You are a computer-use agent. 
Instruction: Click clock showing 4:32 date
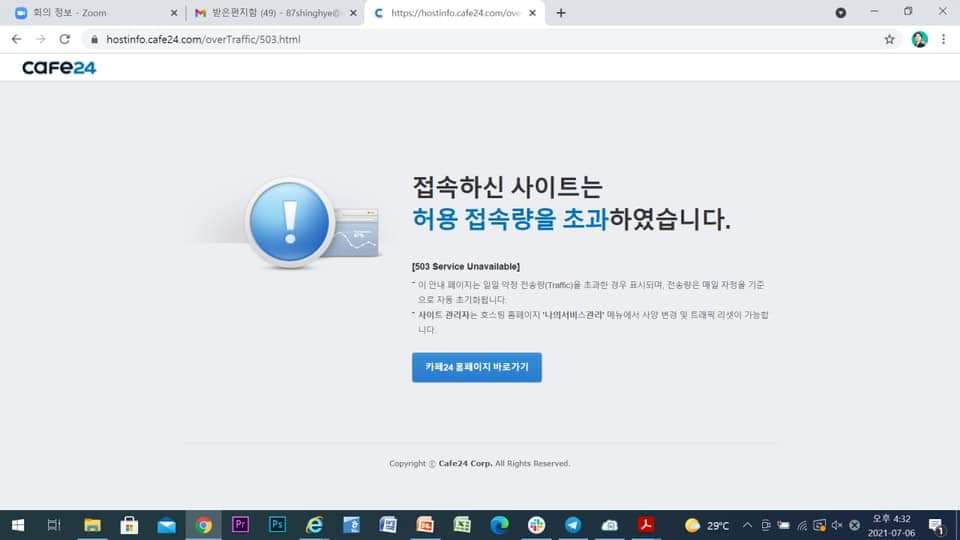click(891, 525)
